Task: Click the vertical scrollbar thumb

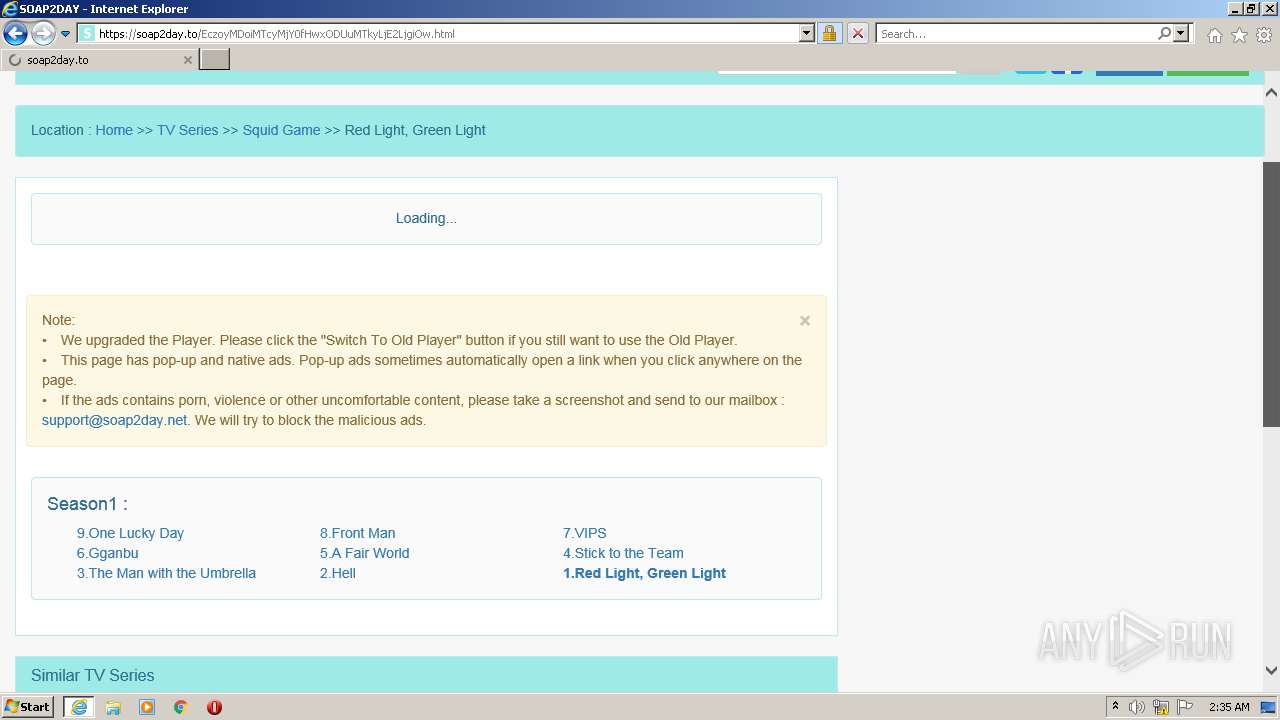Action: (1271, 294)
